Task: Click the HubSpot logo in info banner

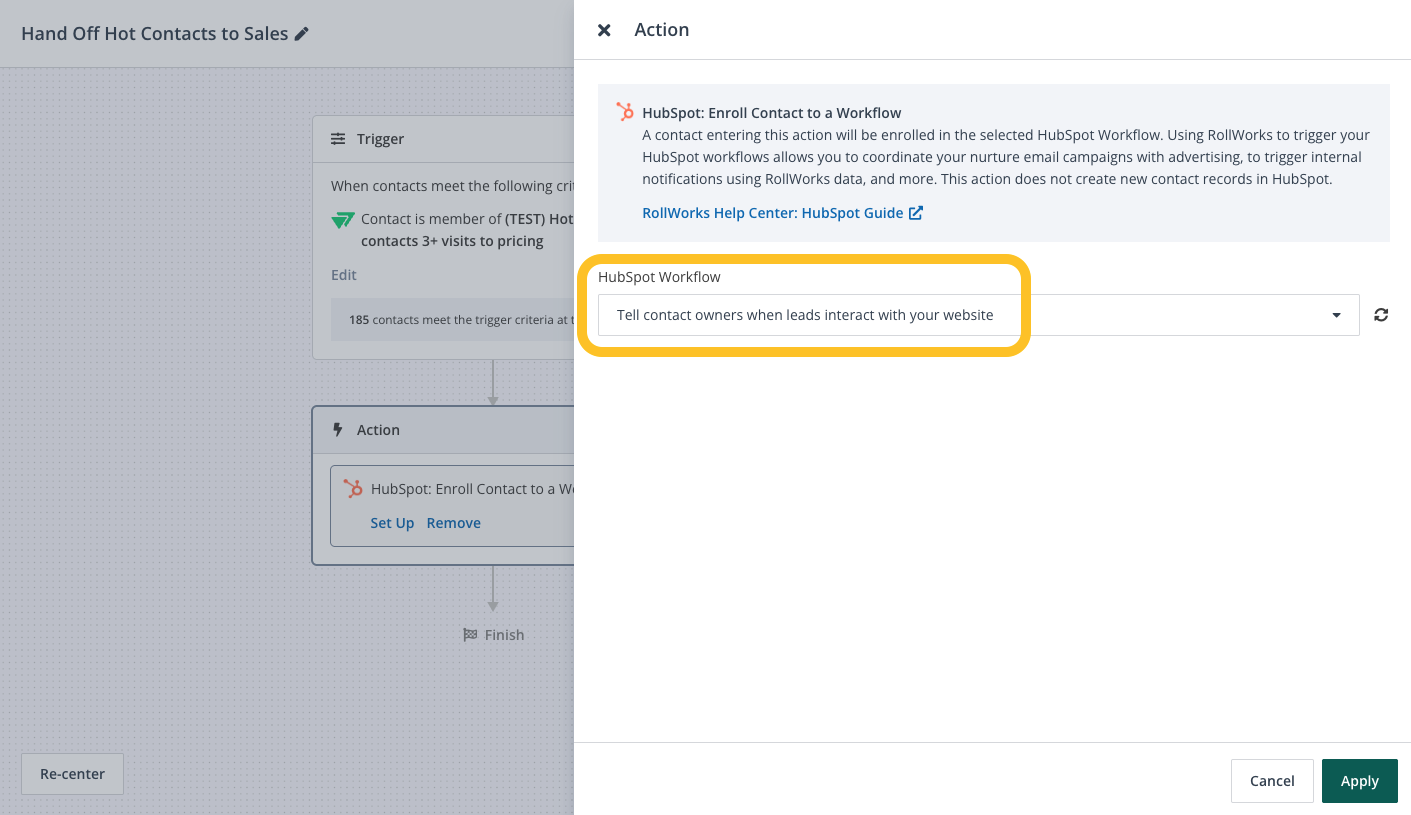Action: [625, 112]
